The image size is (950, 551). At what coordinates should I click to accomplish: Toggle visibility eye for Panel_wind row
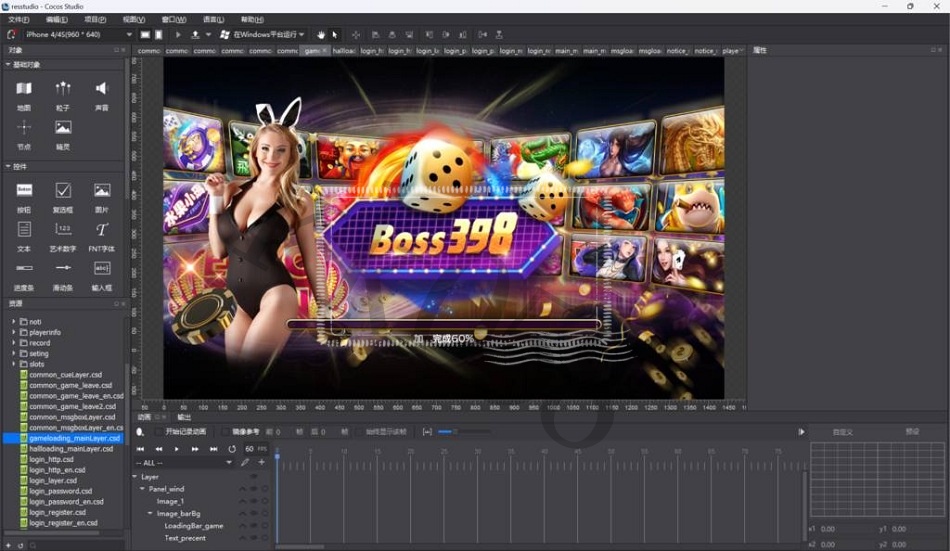point(254,489)
